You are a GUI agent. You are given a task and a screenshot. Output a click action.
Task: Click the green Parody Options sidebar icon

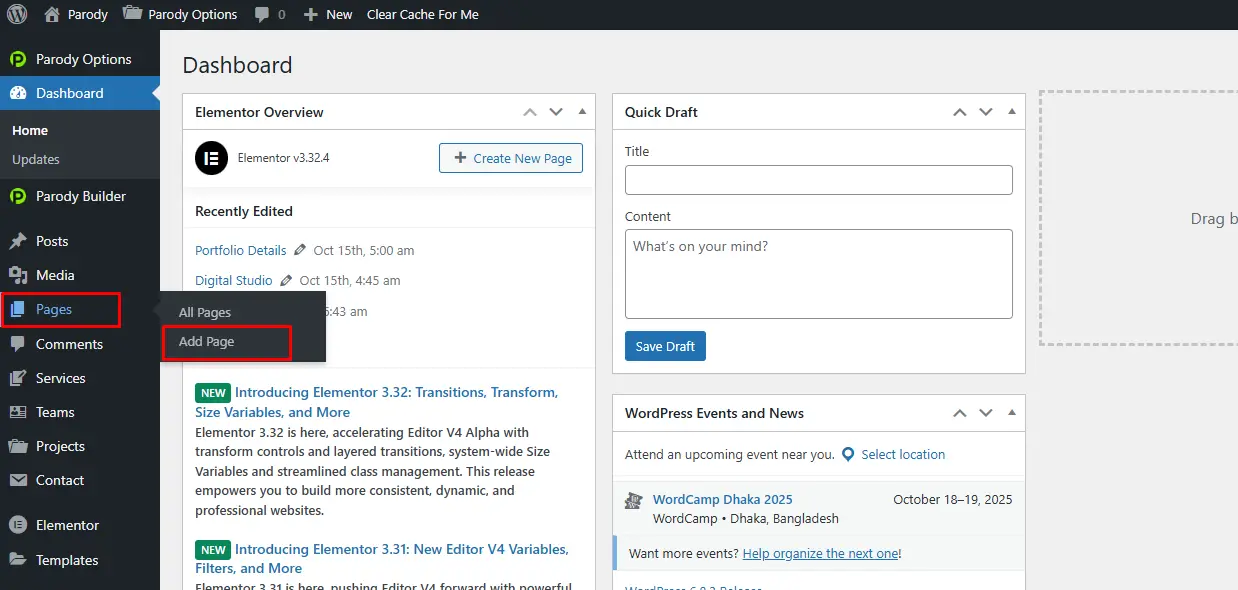pos(18,59)
